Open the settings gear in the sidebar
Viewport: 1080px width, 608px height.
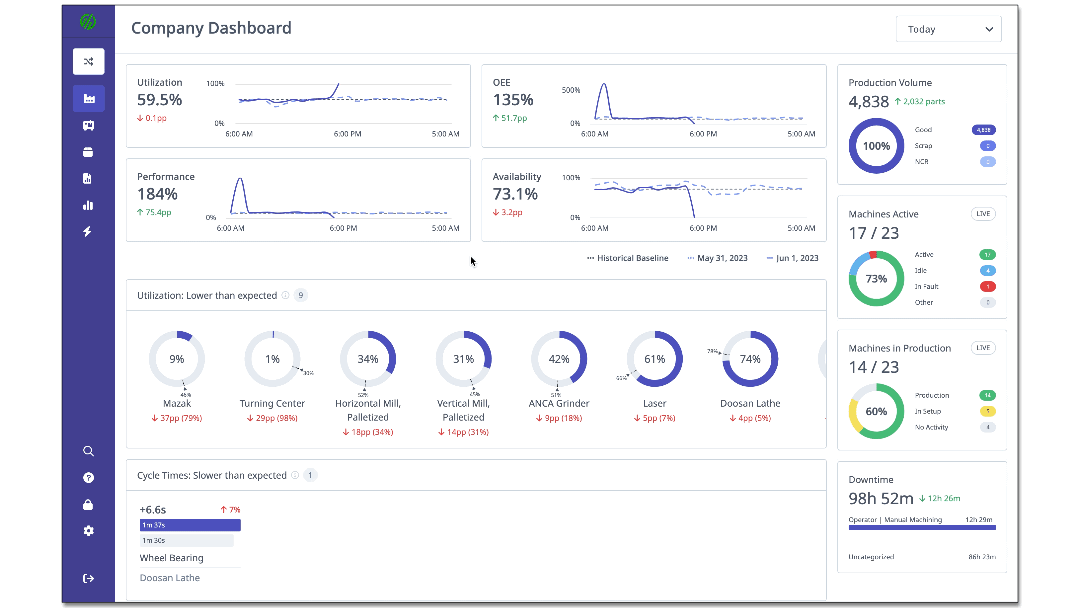click(88, 531)
